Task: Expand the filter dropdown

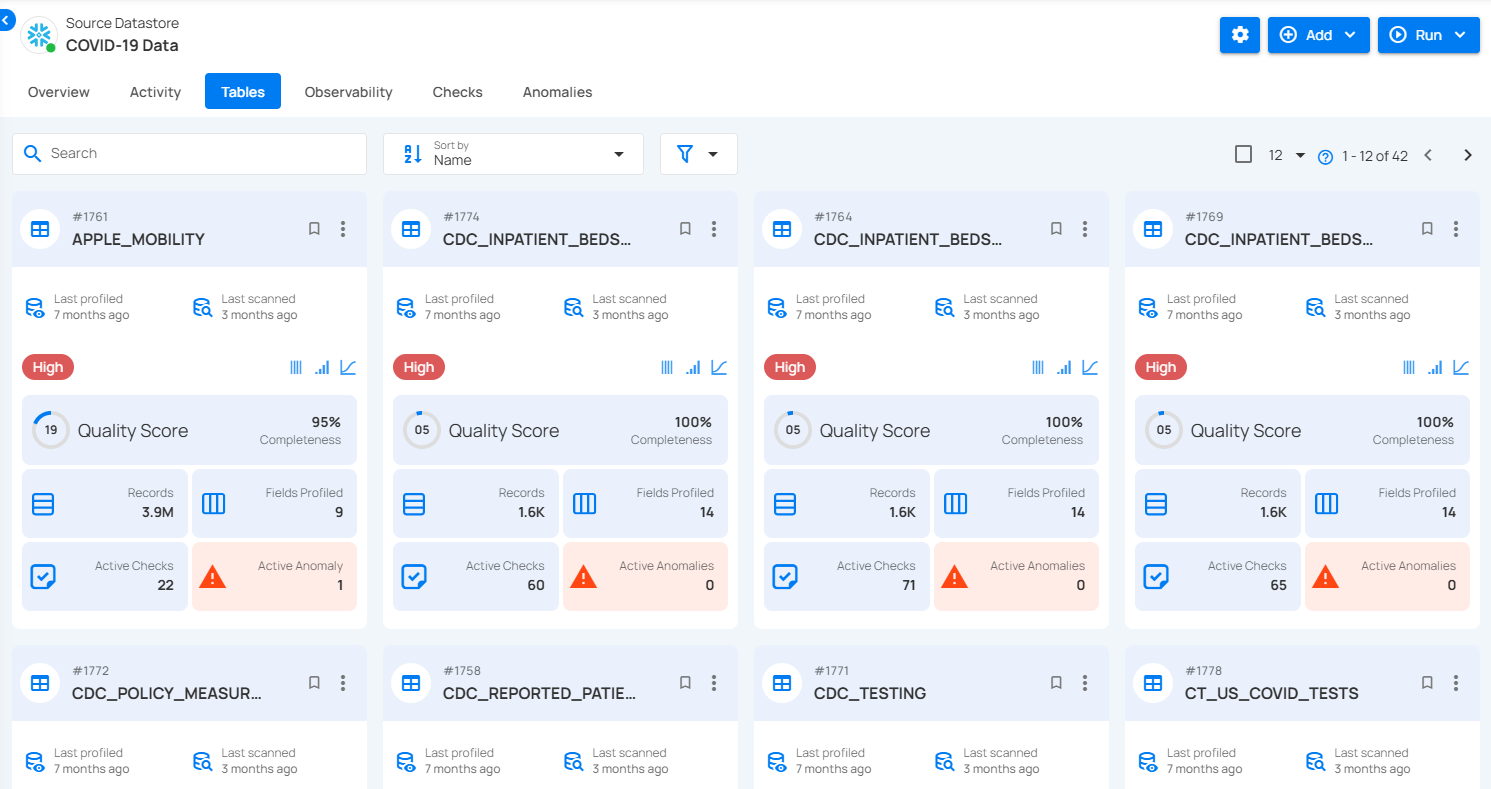Action: coord(698,154)
